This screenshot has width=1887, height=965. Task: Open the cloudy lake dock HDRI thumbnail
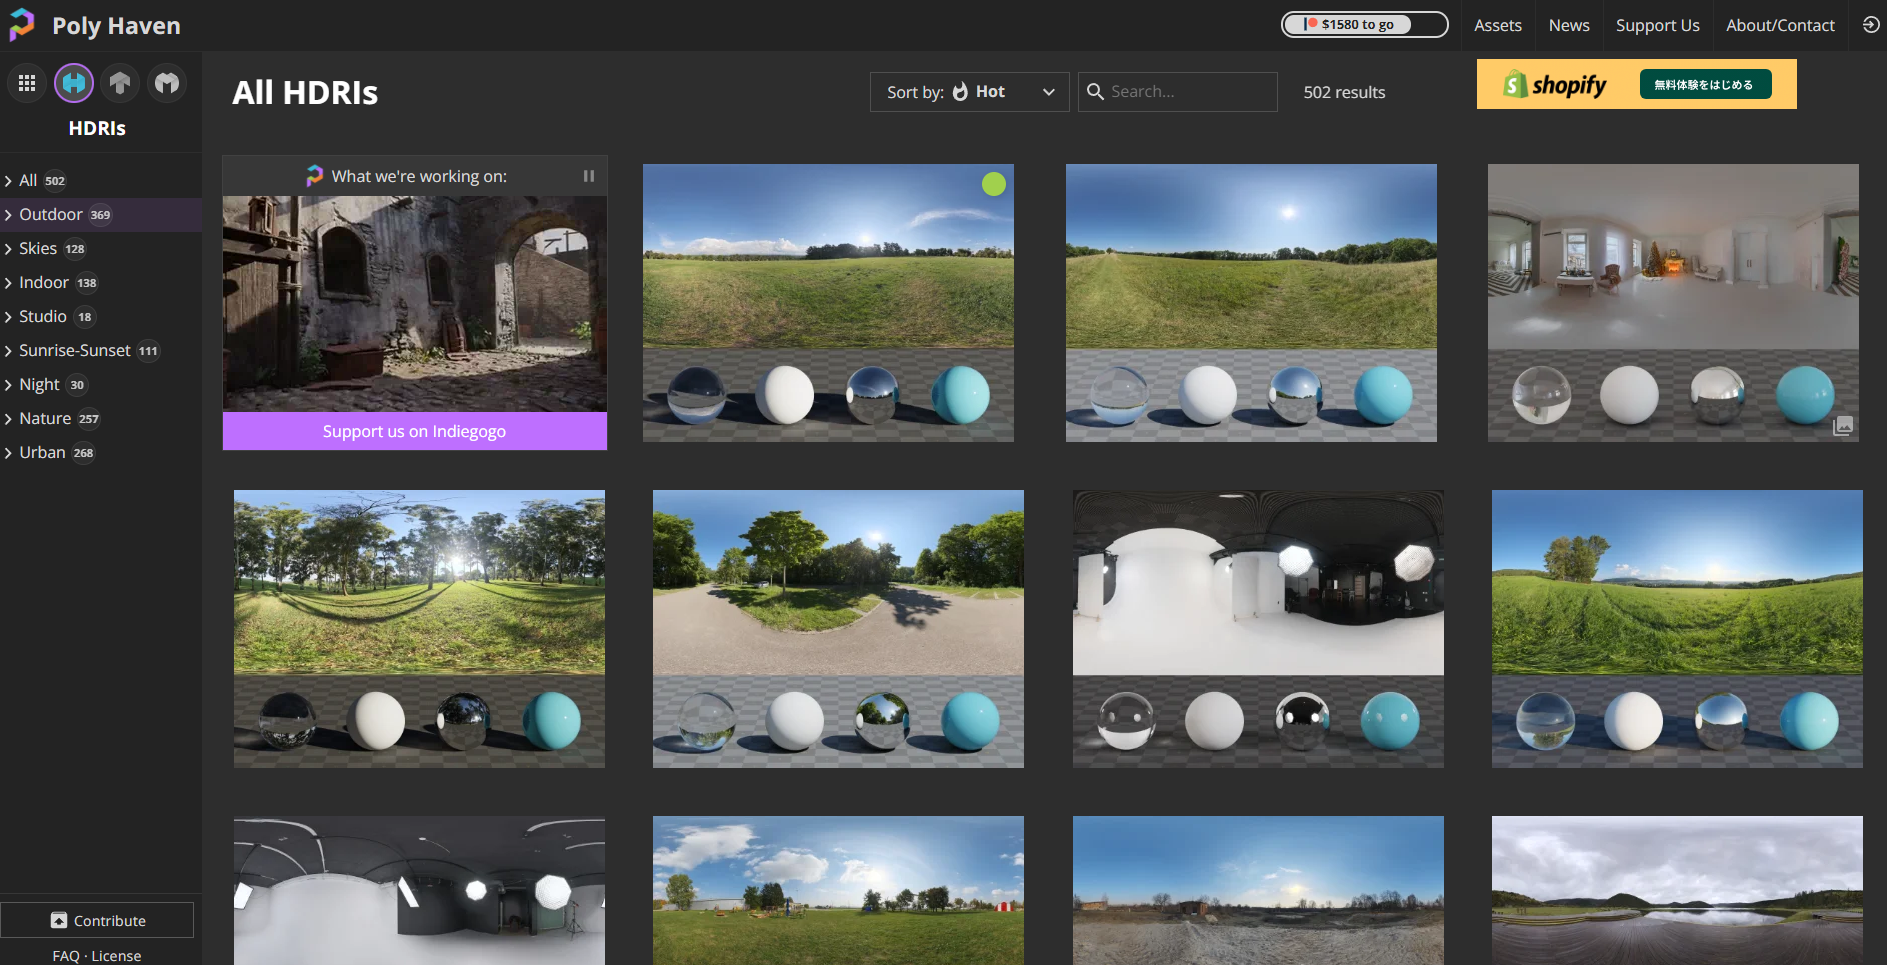point(1677,890)
